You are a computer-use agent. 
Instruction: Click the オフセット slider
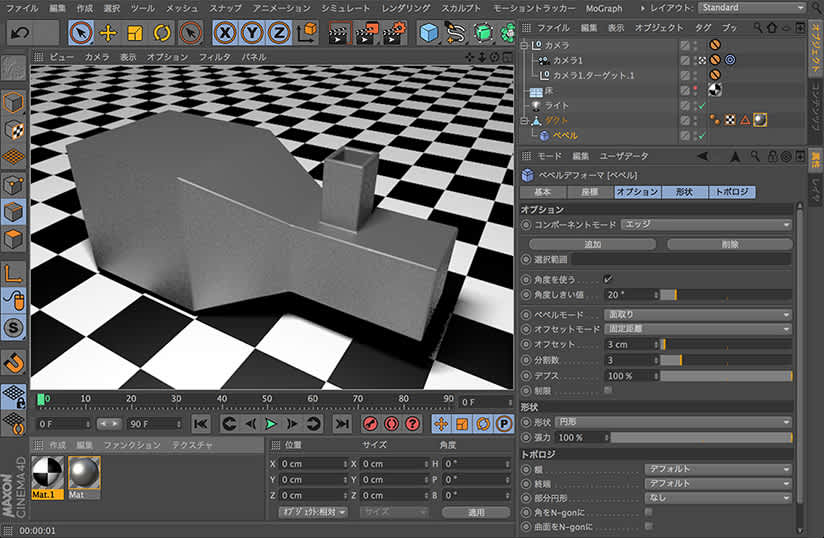727,344
